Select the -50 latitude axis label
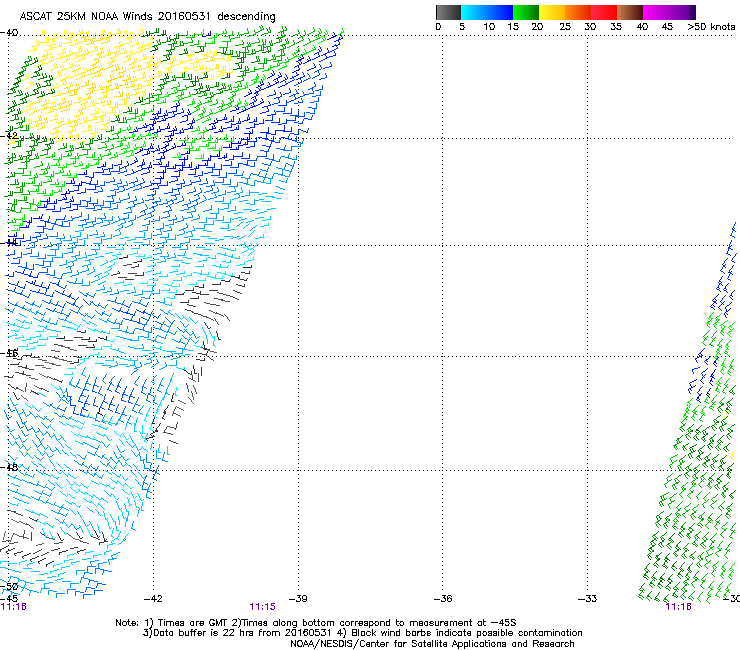Screen dimensions: 740x650 coord(9,586)
